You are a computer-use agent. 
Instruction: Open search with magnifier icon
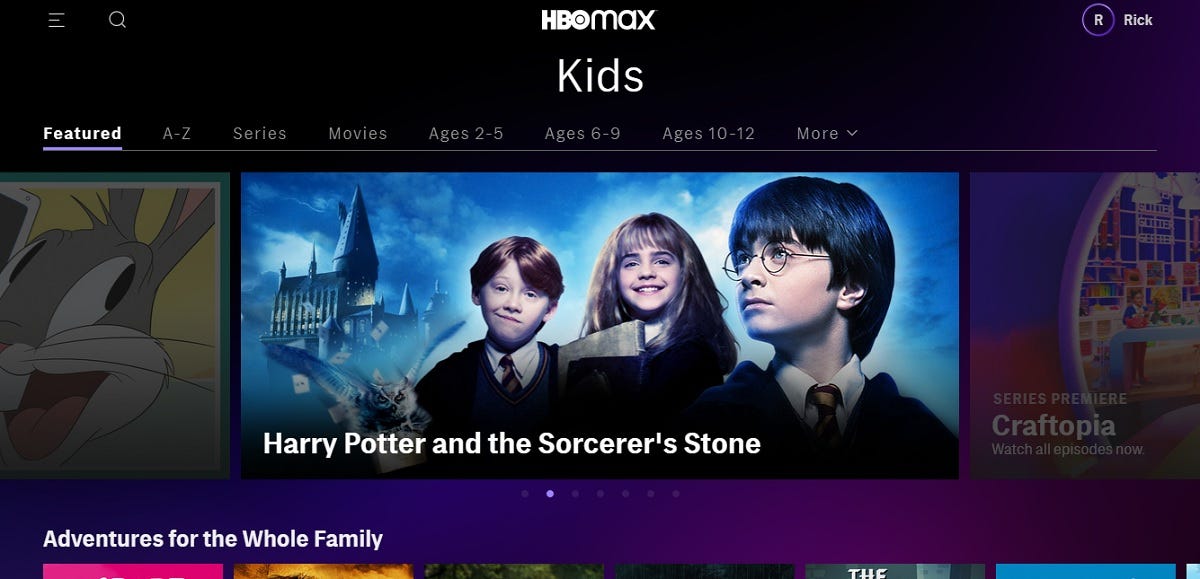pyautogui.click(x=118, y=20)
